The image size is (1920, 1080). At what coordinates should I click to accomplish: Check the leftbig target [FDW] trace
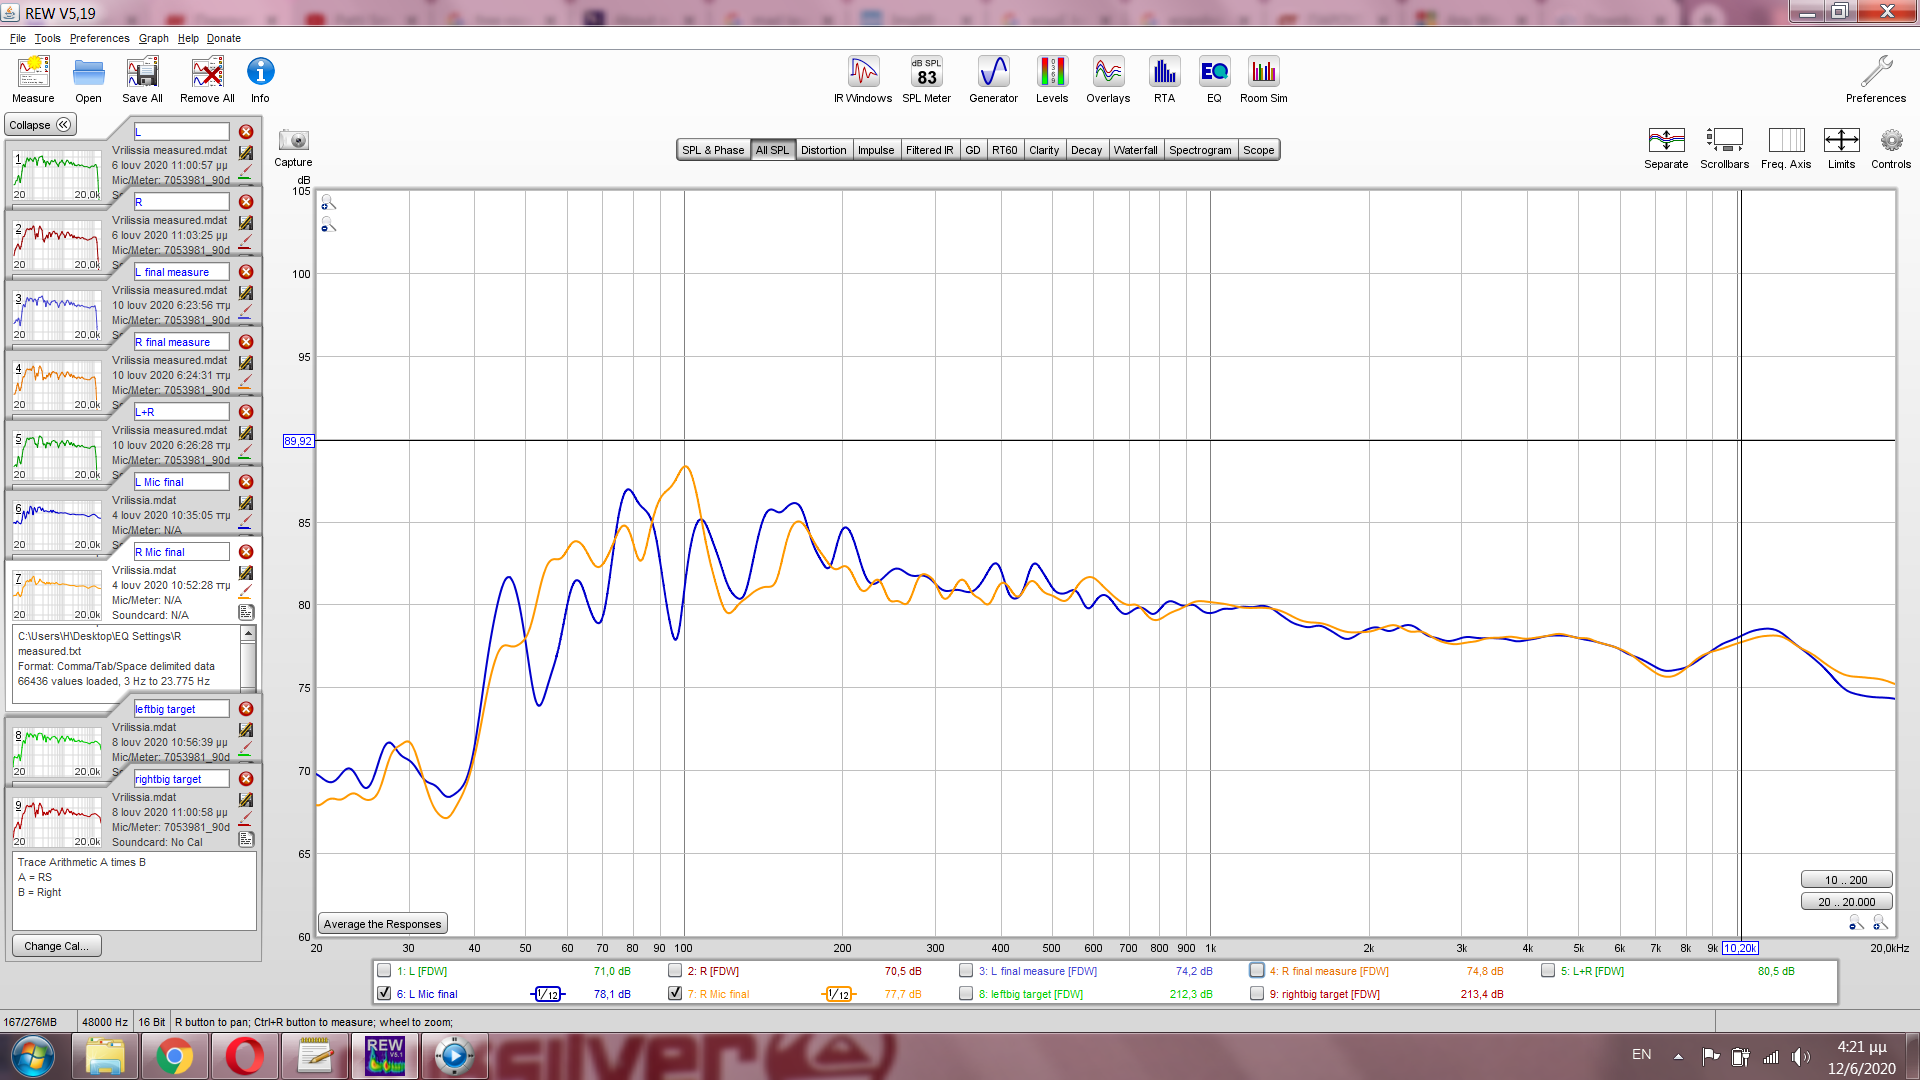[x=966, y=993]
